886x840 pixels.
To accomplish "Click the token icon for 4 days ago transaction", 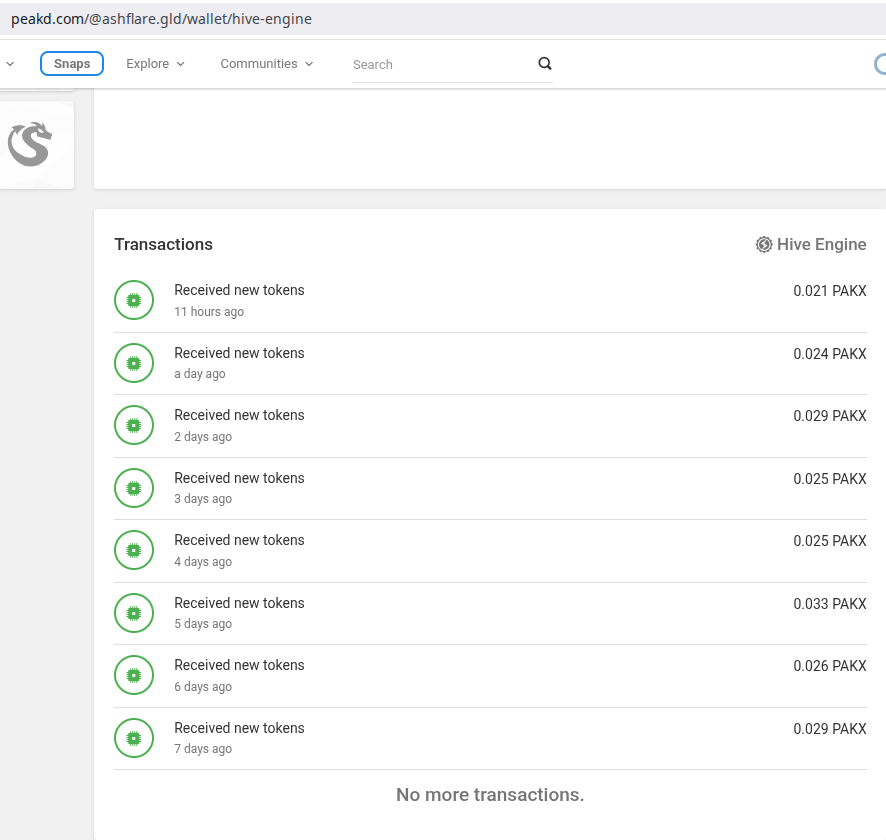I will [134, 550].
